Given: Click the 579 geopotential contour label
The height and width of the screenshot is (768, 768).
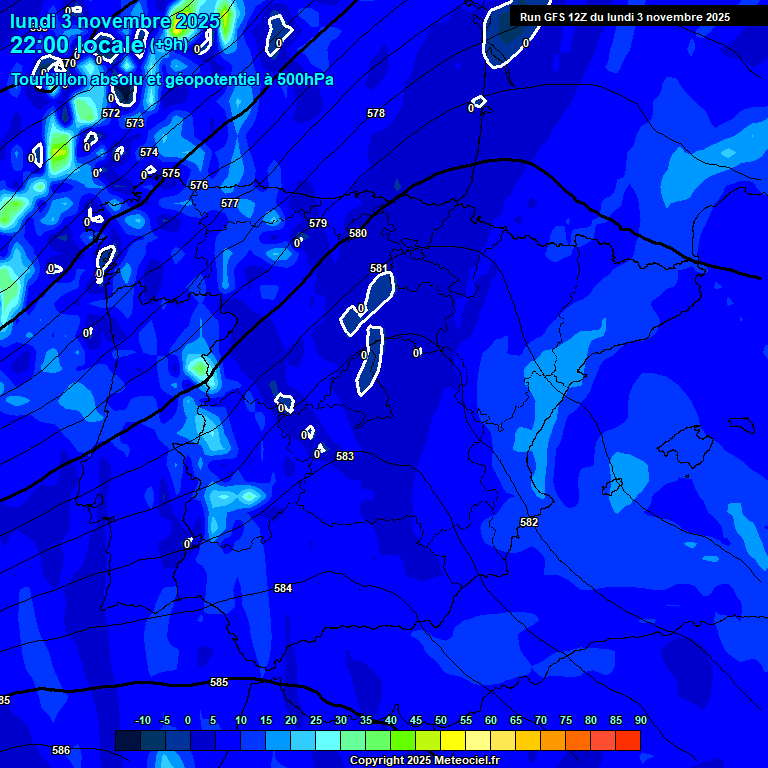Looking at the screenshot, I should pyautogui.click(x=318, y=223).
